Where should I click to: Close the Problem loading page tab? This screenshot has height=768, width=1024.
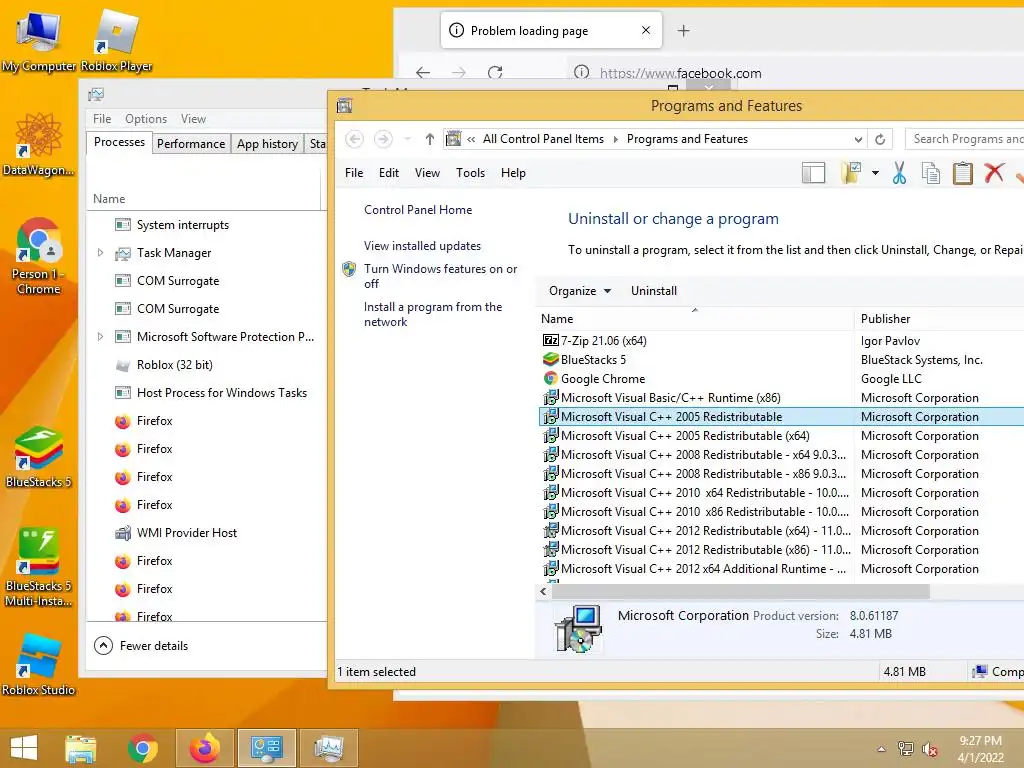tap(645, 30)
